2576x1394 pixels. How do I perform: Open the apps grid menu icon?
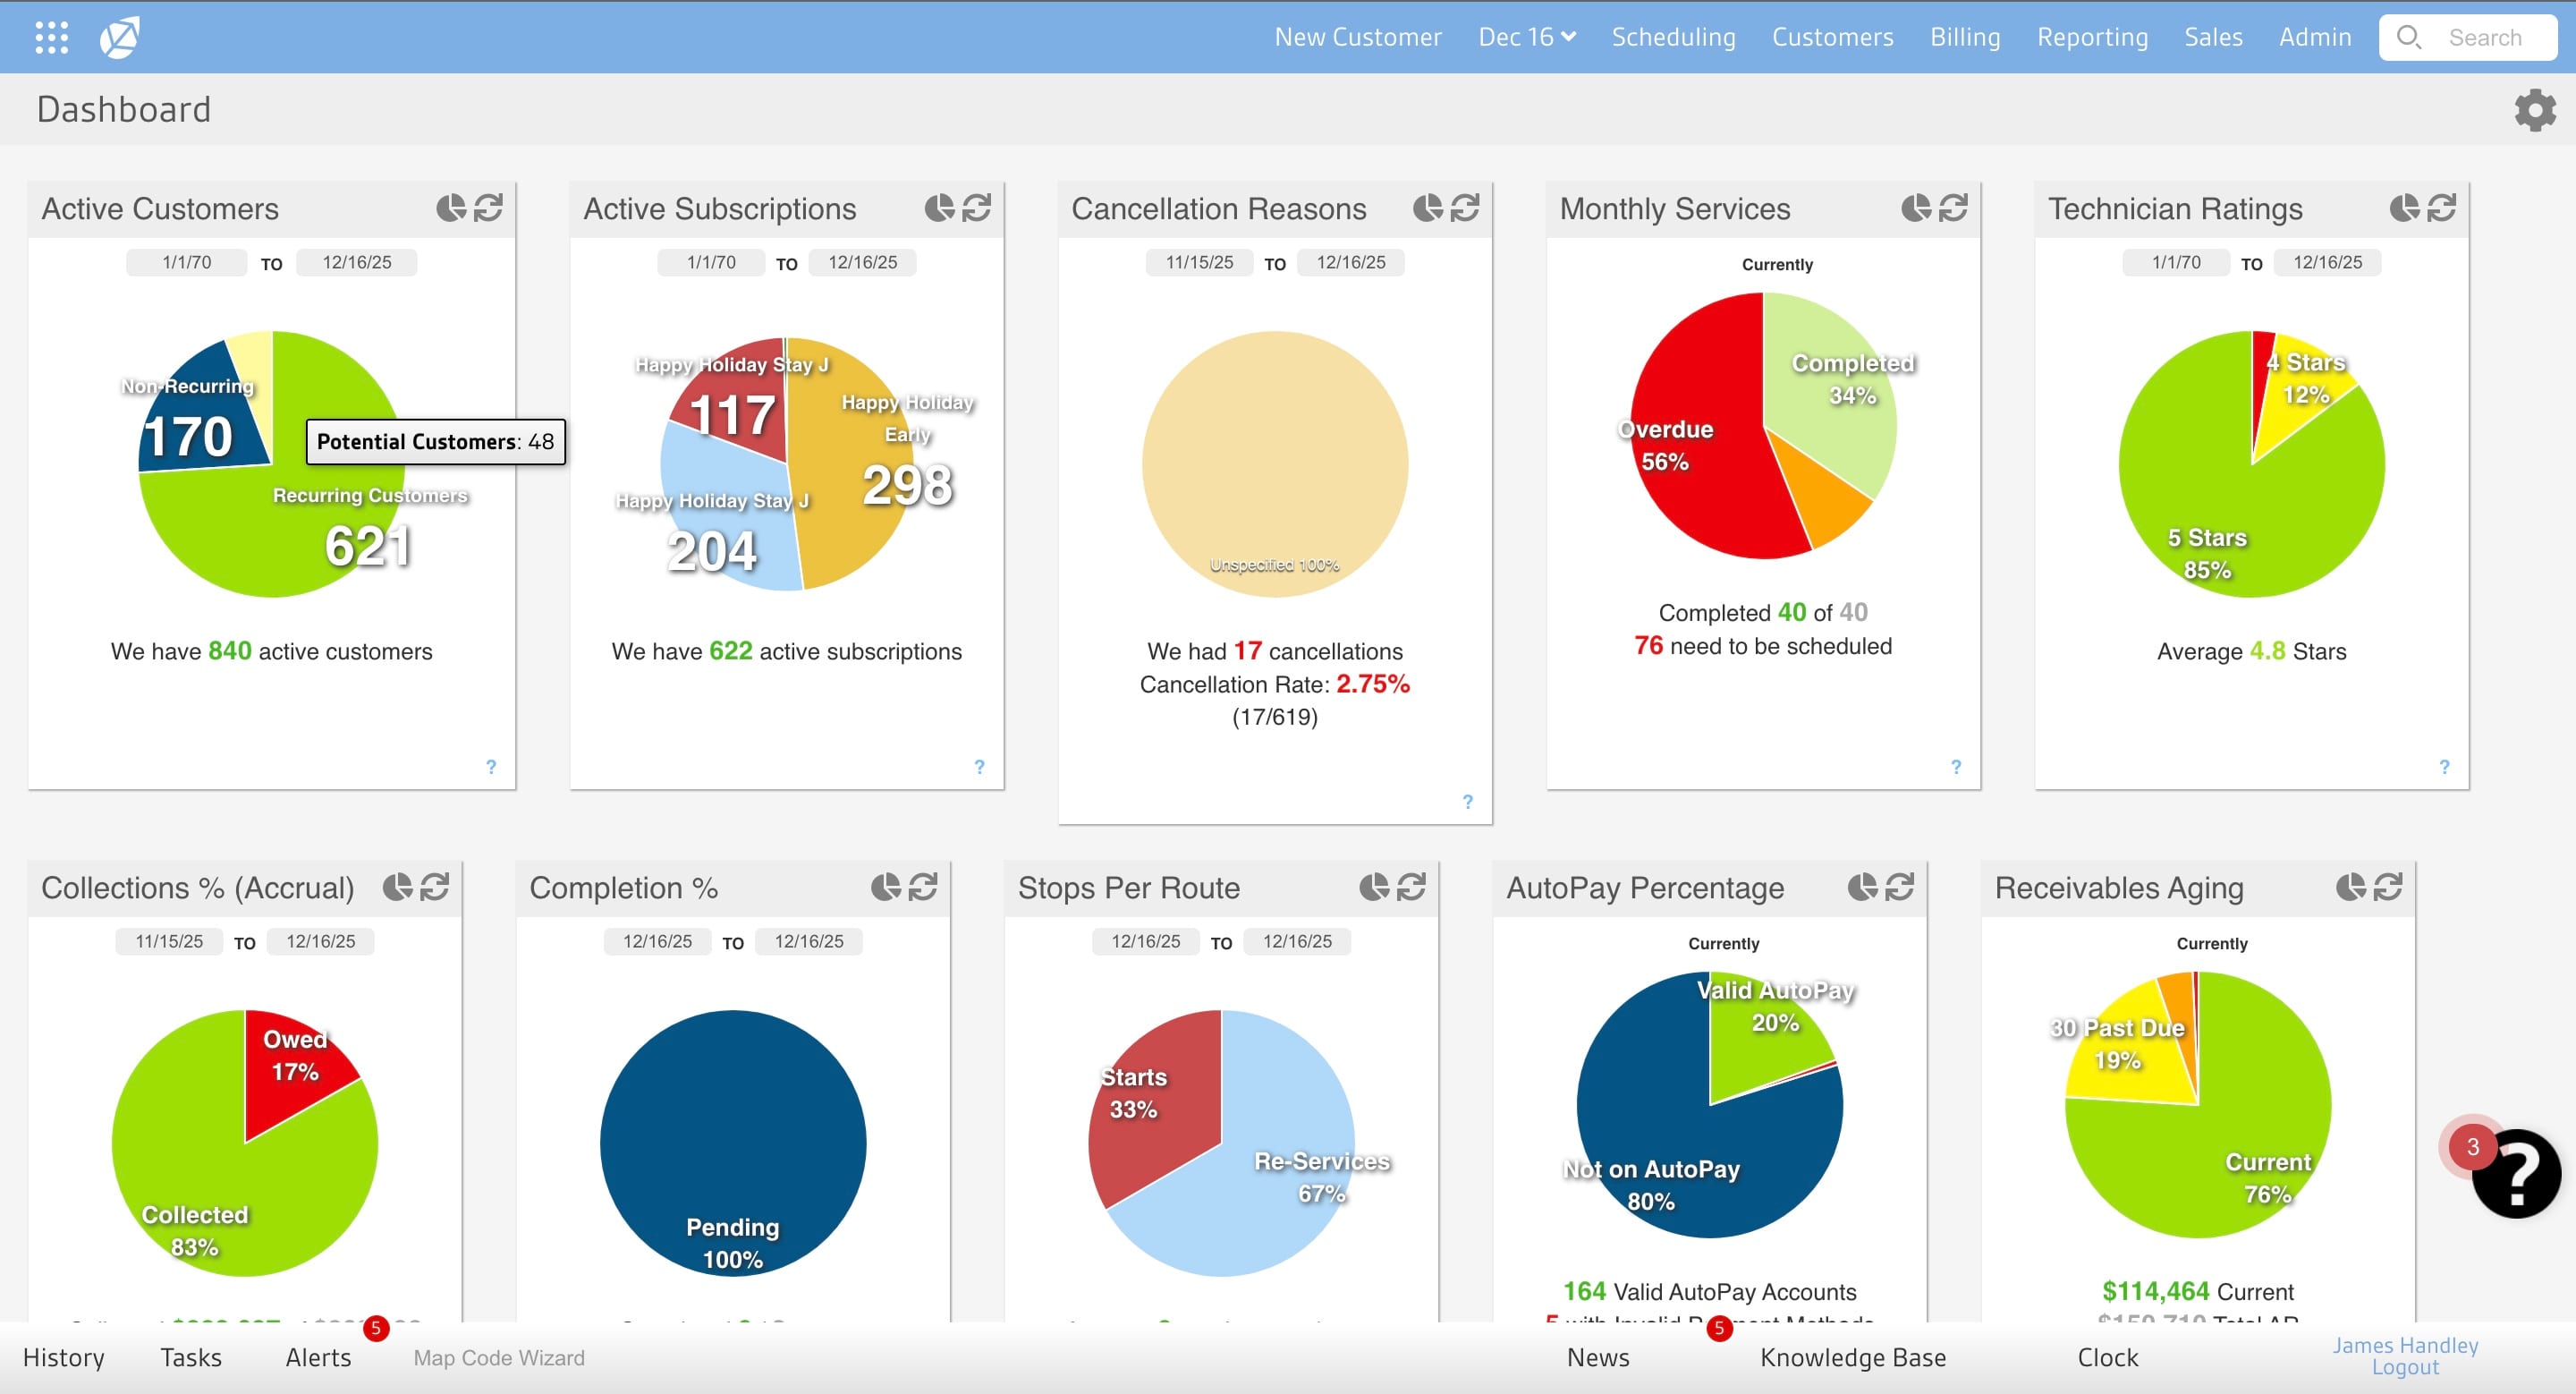51,37
